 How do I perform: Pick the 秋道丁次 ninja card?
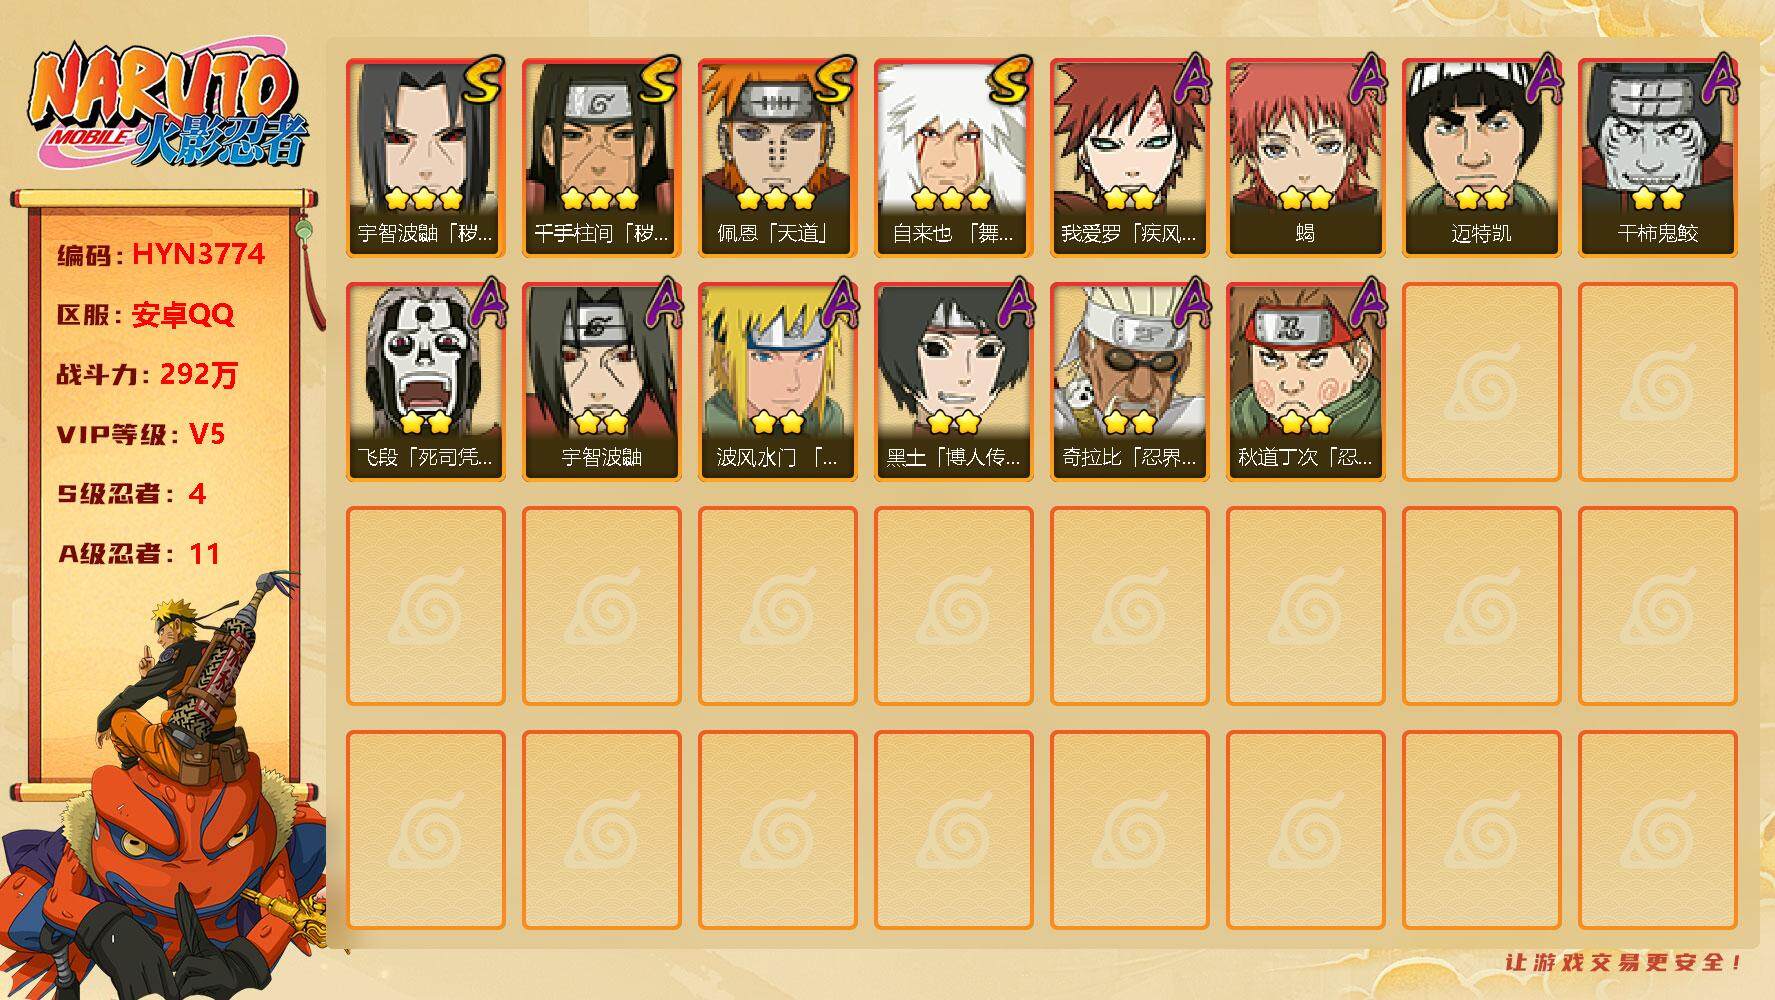click(x=1305, y=382)
